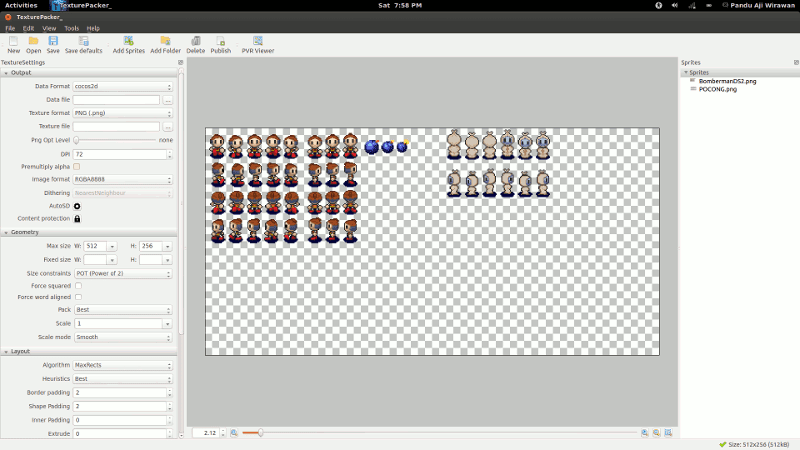Open the Tools menu
800x450 pixels.
point(71,28)
